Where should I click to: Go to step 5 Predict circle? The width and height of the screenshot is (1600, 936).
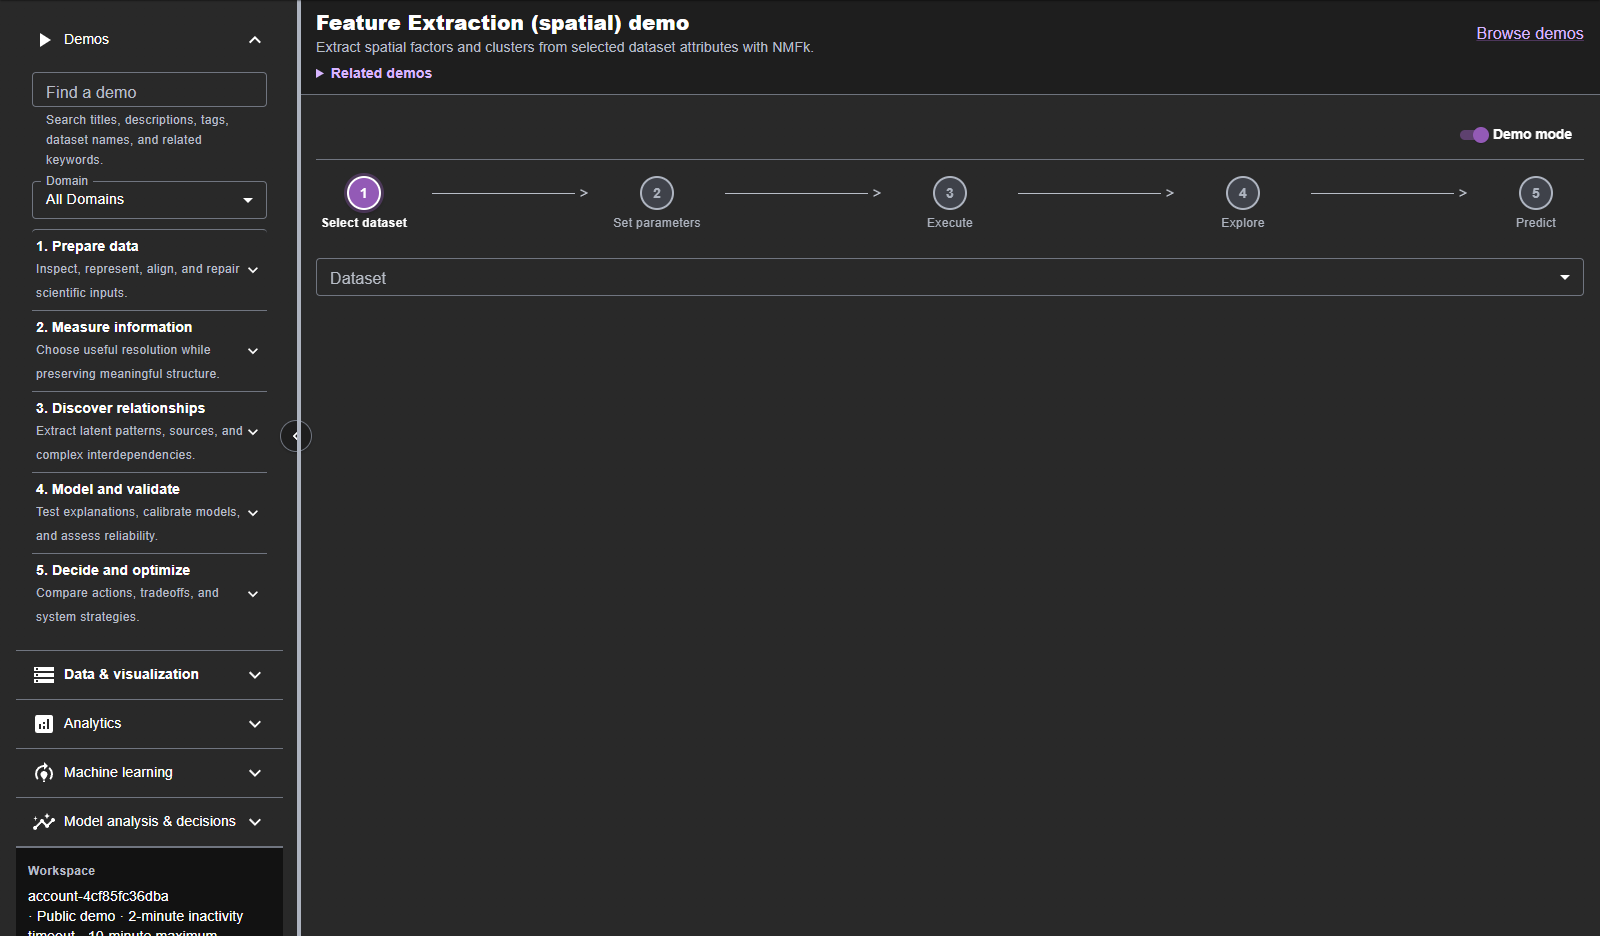pyautogui.click(x=1536, y=193)
